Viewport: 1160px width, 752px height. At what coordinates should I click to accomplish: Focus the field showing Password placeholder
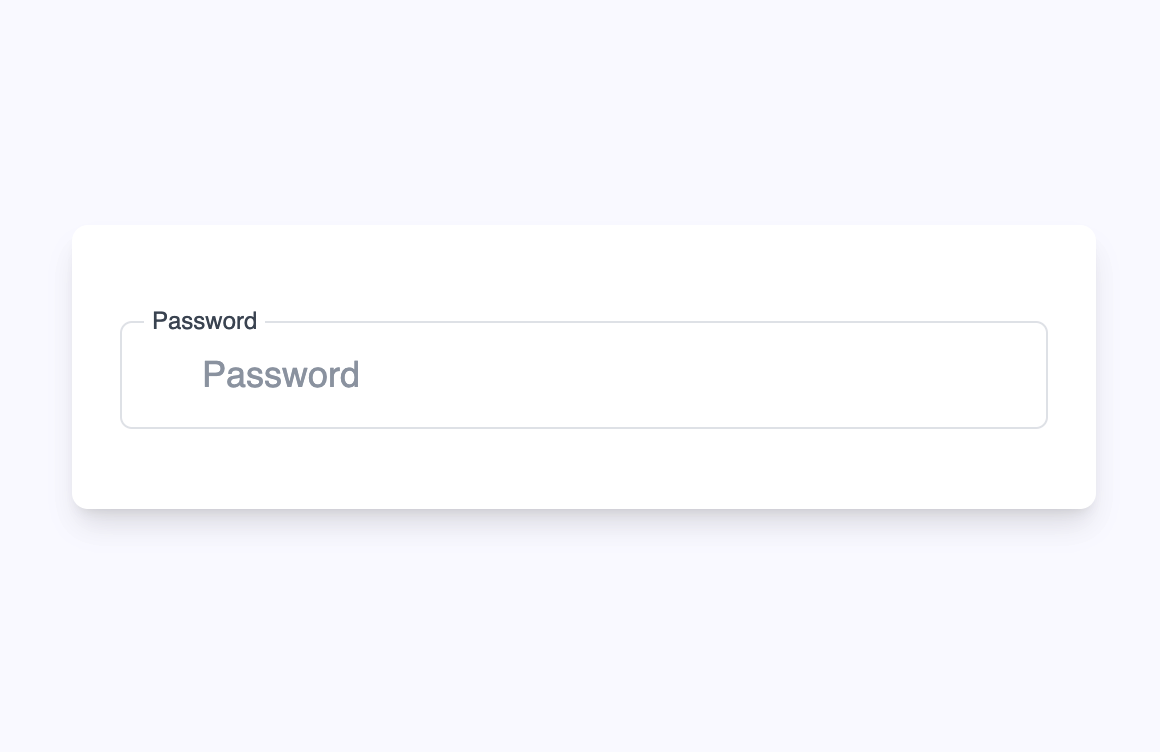click(584, 375)
